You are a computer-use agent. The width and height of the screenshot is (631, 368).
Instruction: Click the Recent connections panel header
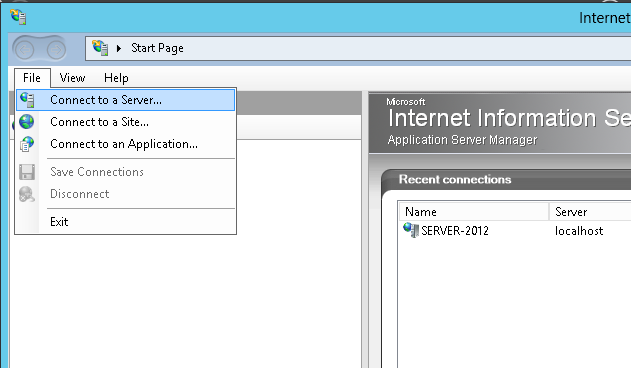click(x=506, y=180)
